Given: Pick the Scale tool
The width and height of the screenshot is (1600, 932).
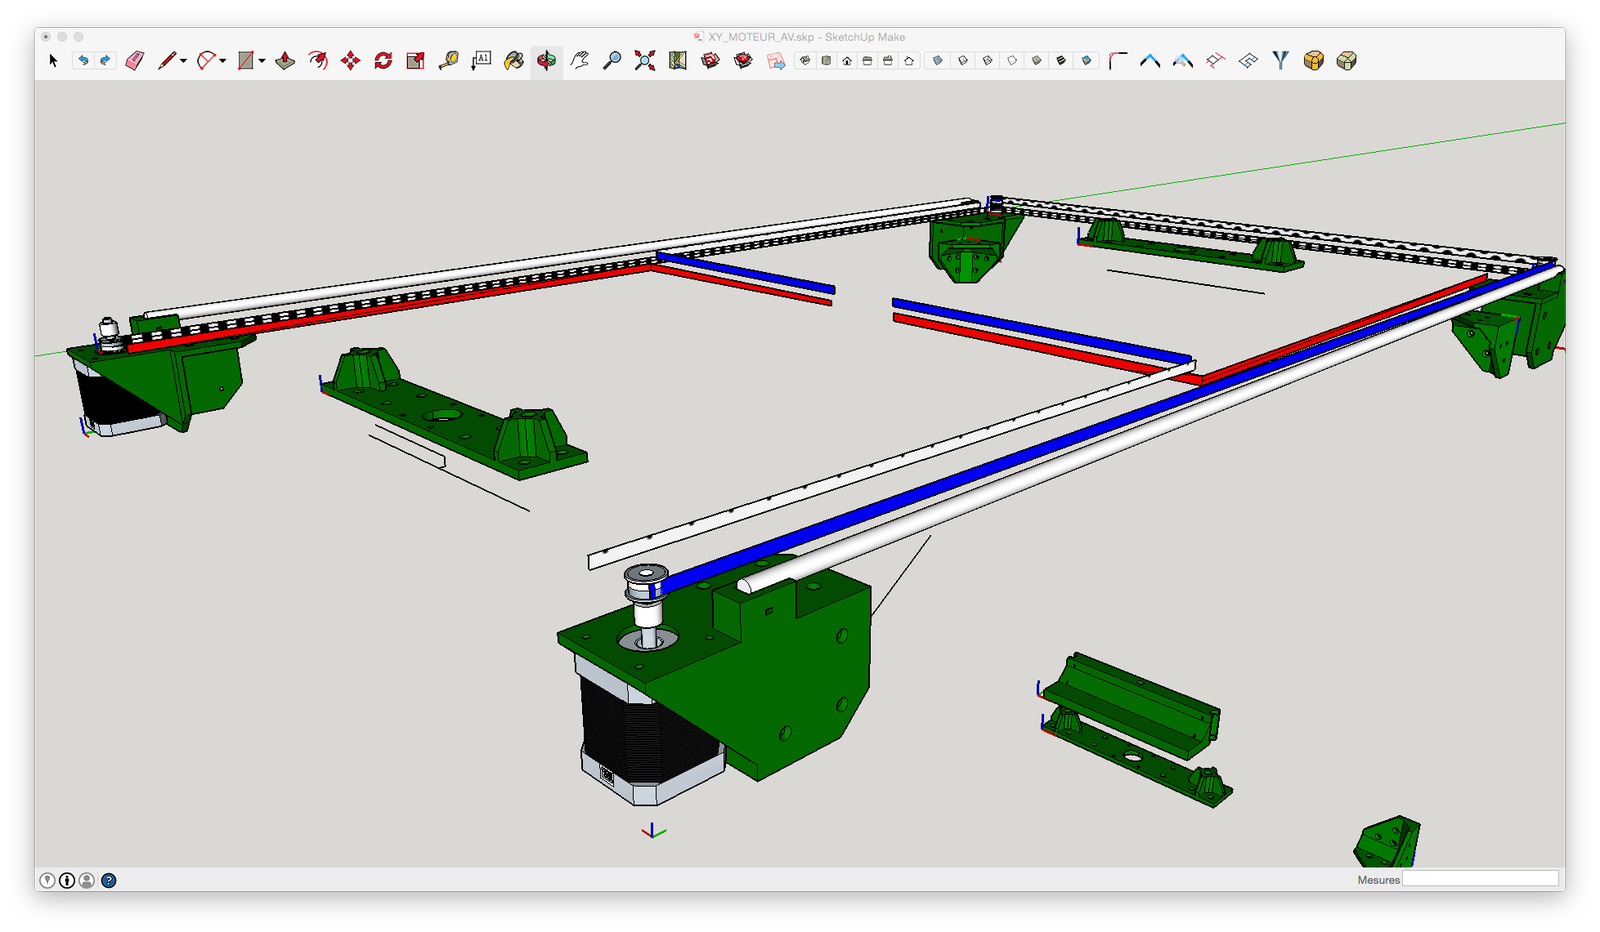Looking at the screenshot, I should (416, 61).
